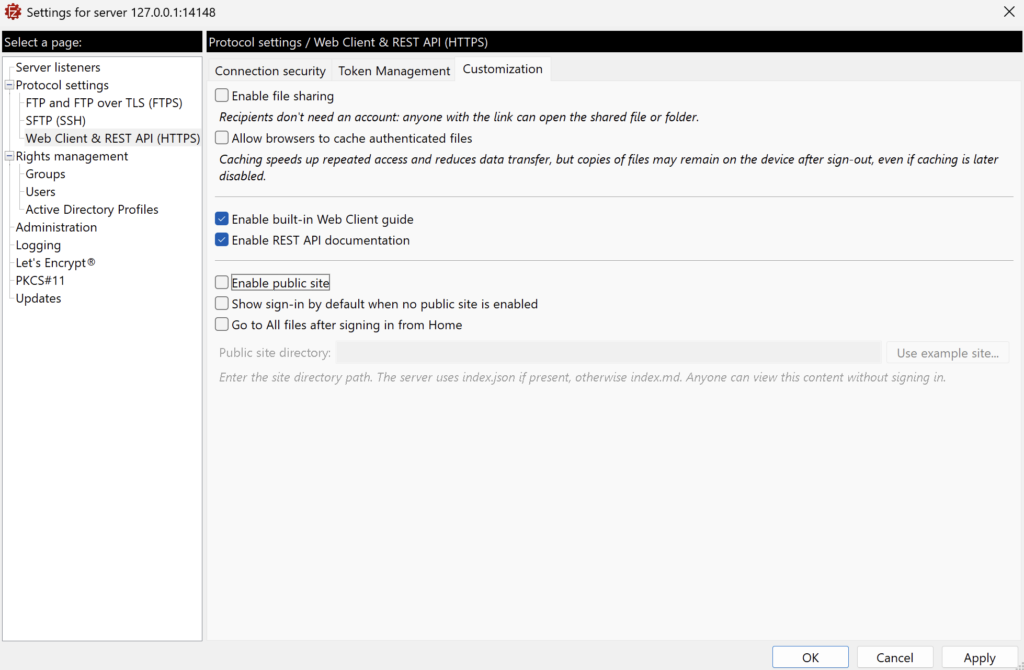
Task: Go to the Logging page
Action: 38,245
